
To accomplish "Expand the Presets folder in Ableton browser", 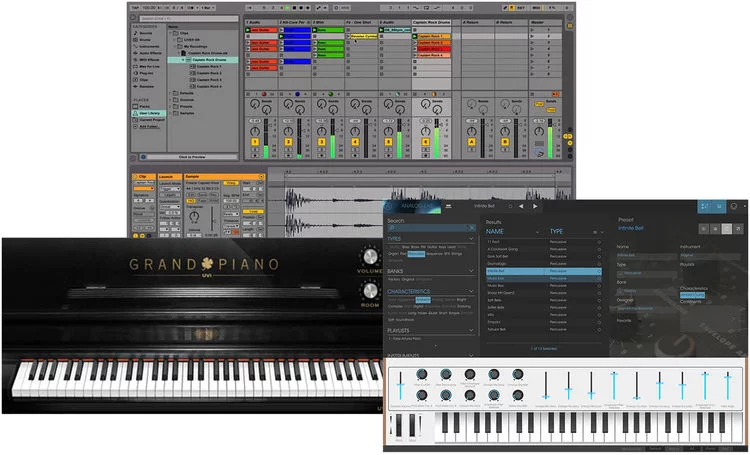I will (170, 106).
